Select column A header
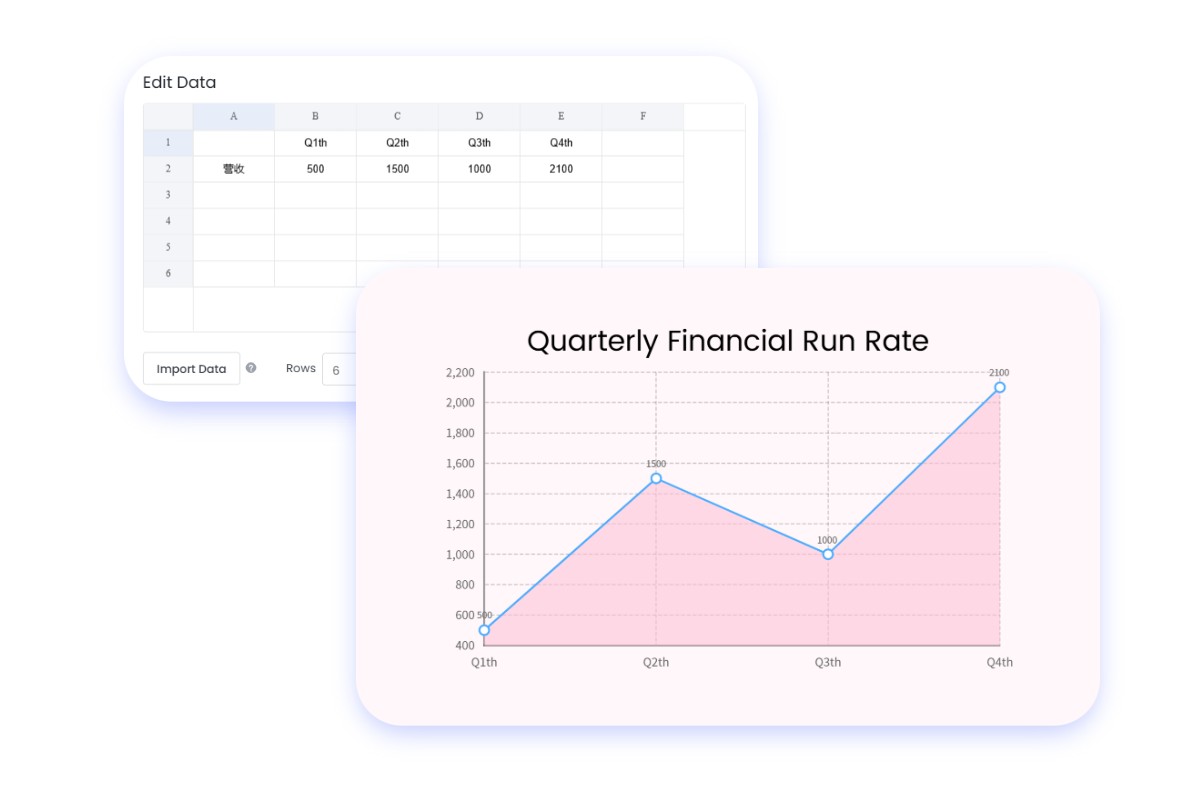This screenshot has height=800, width=1200. click(x=234, y=117)
